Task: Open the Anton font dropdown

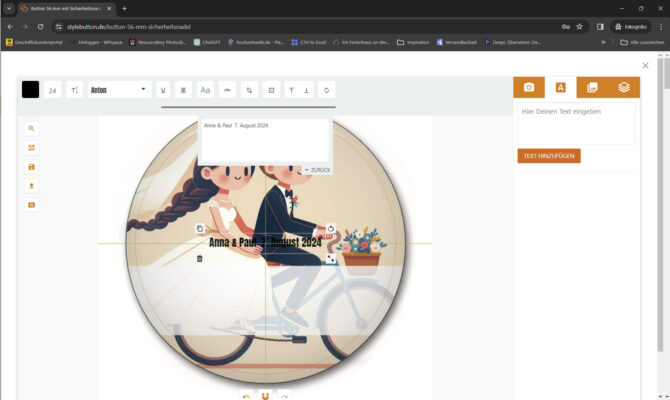Action: coord(119,90)
